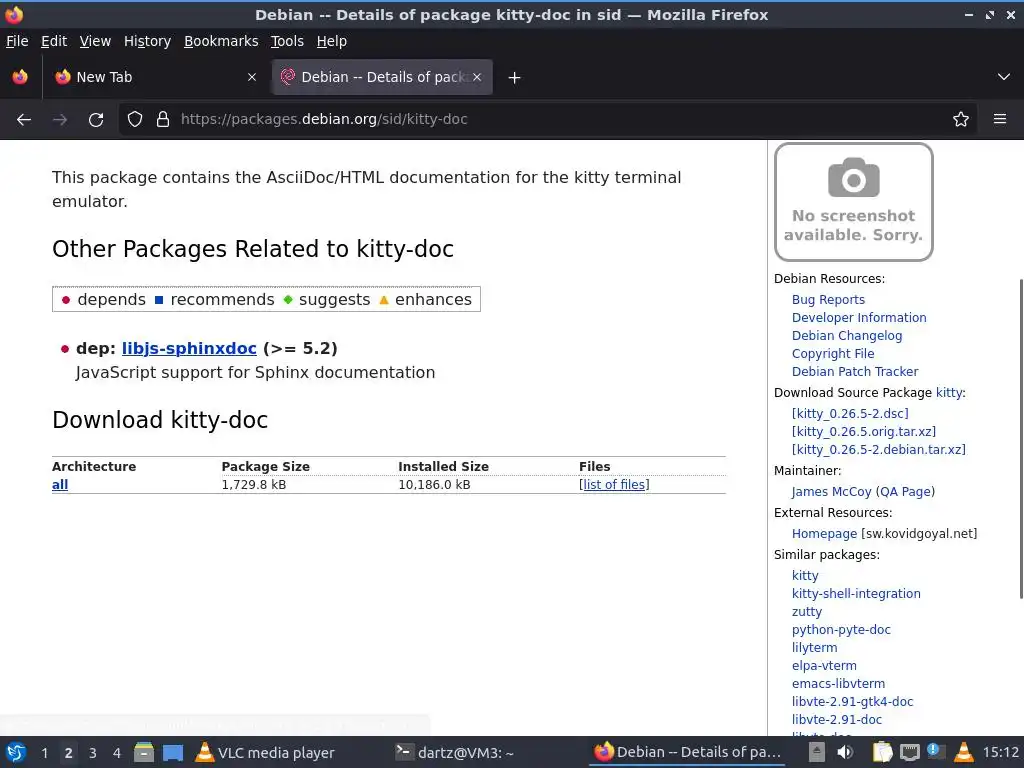Click the VLC cone system tray icon
Viewport: 1024px width, 768px height.
point(963,752)
